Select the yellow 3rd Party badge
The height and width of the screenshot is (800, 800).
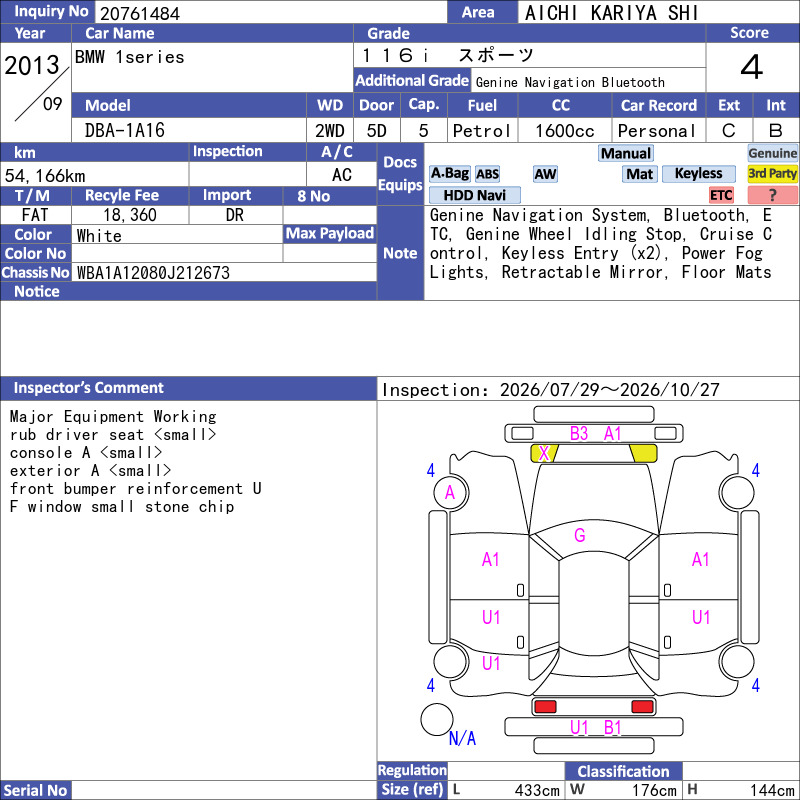(772, 174)
